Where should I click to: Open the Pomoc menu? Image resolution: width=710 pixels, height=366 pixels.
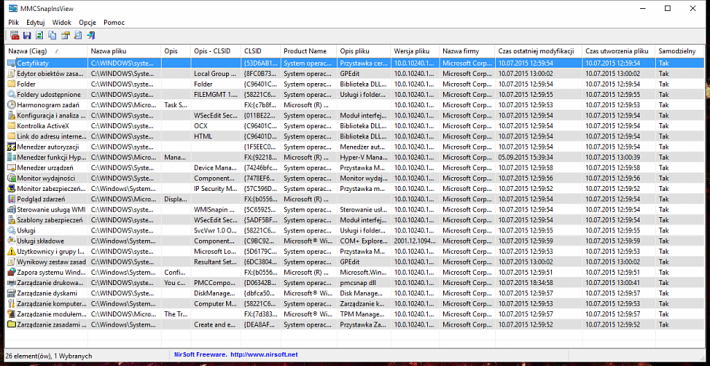click(x=114, y=22)
